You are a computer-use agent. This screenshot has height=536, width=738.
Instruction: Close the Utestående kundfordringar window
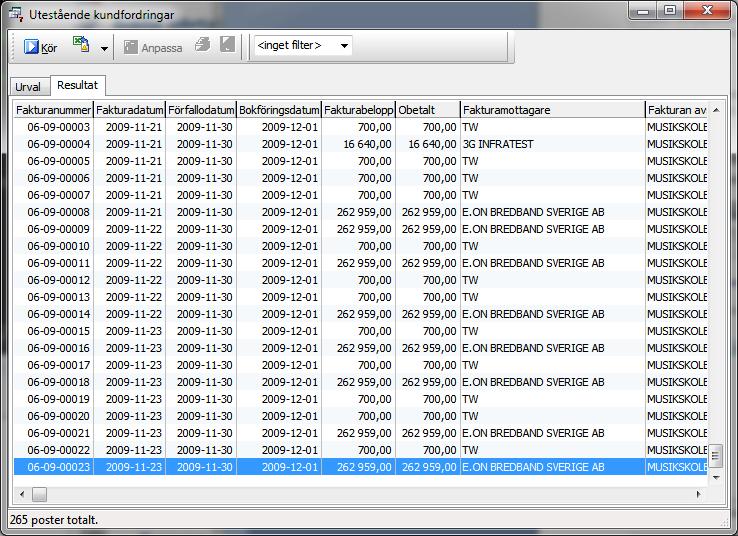click(x=706, y=10)
